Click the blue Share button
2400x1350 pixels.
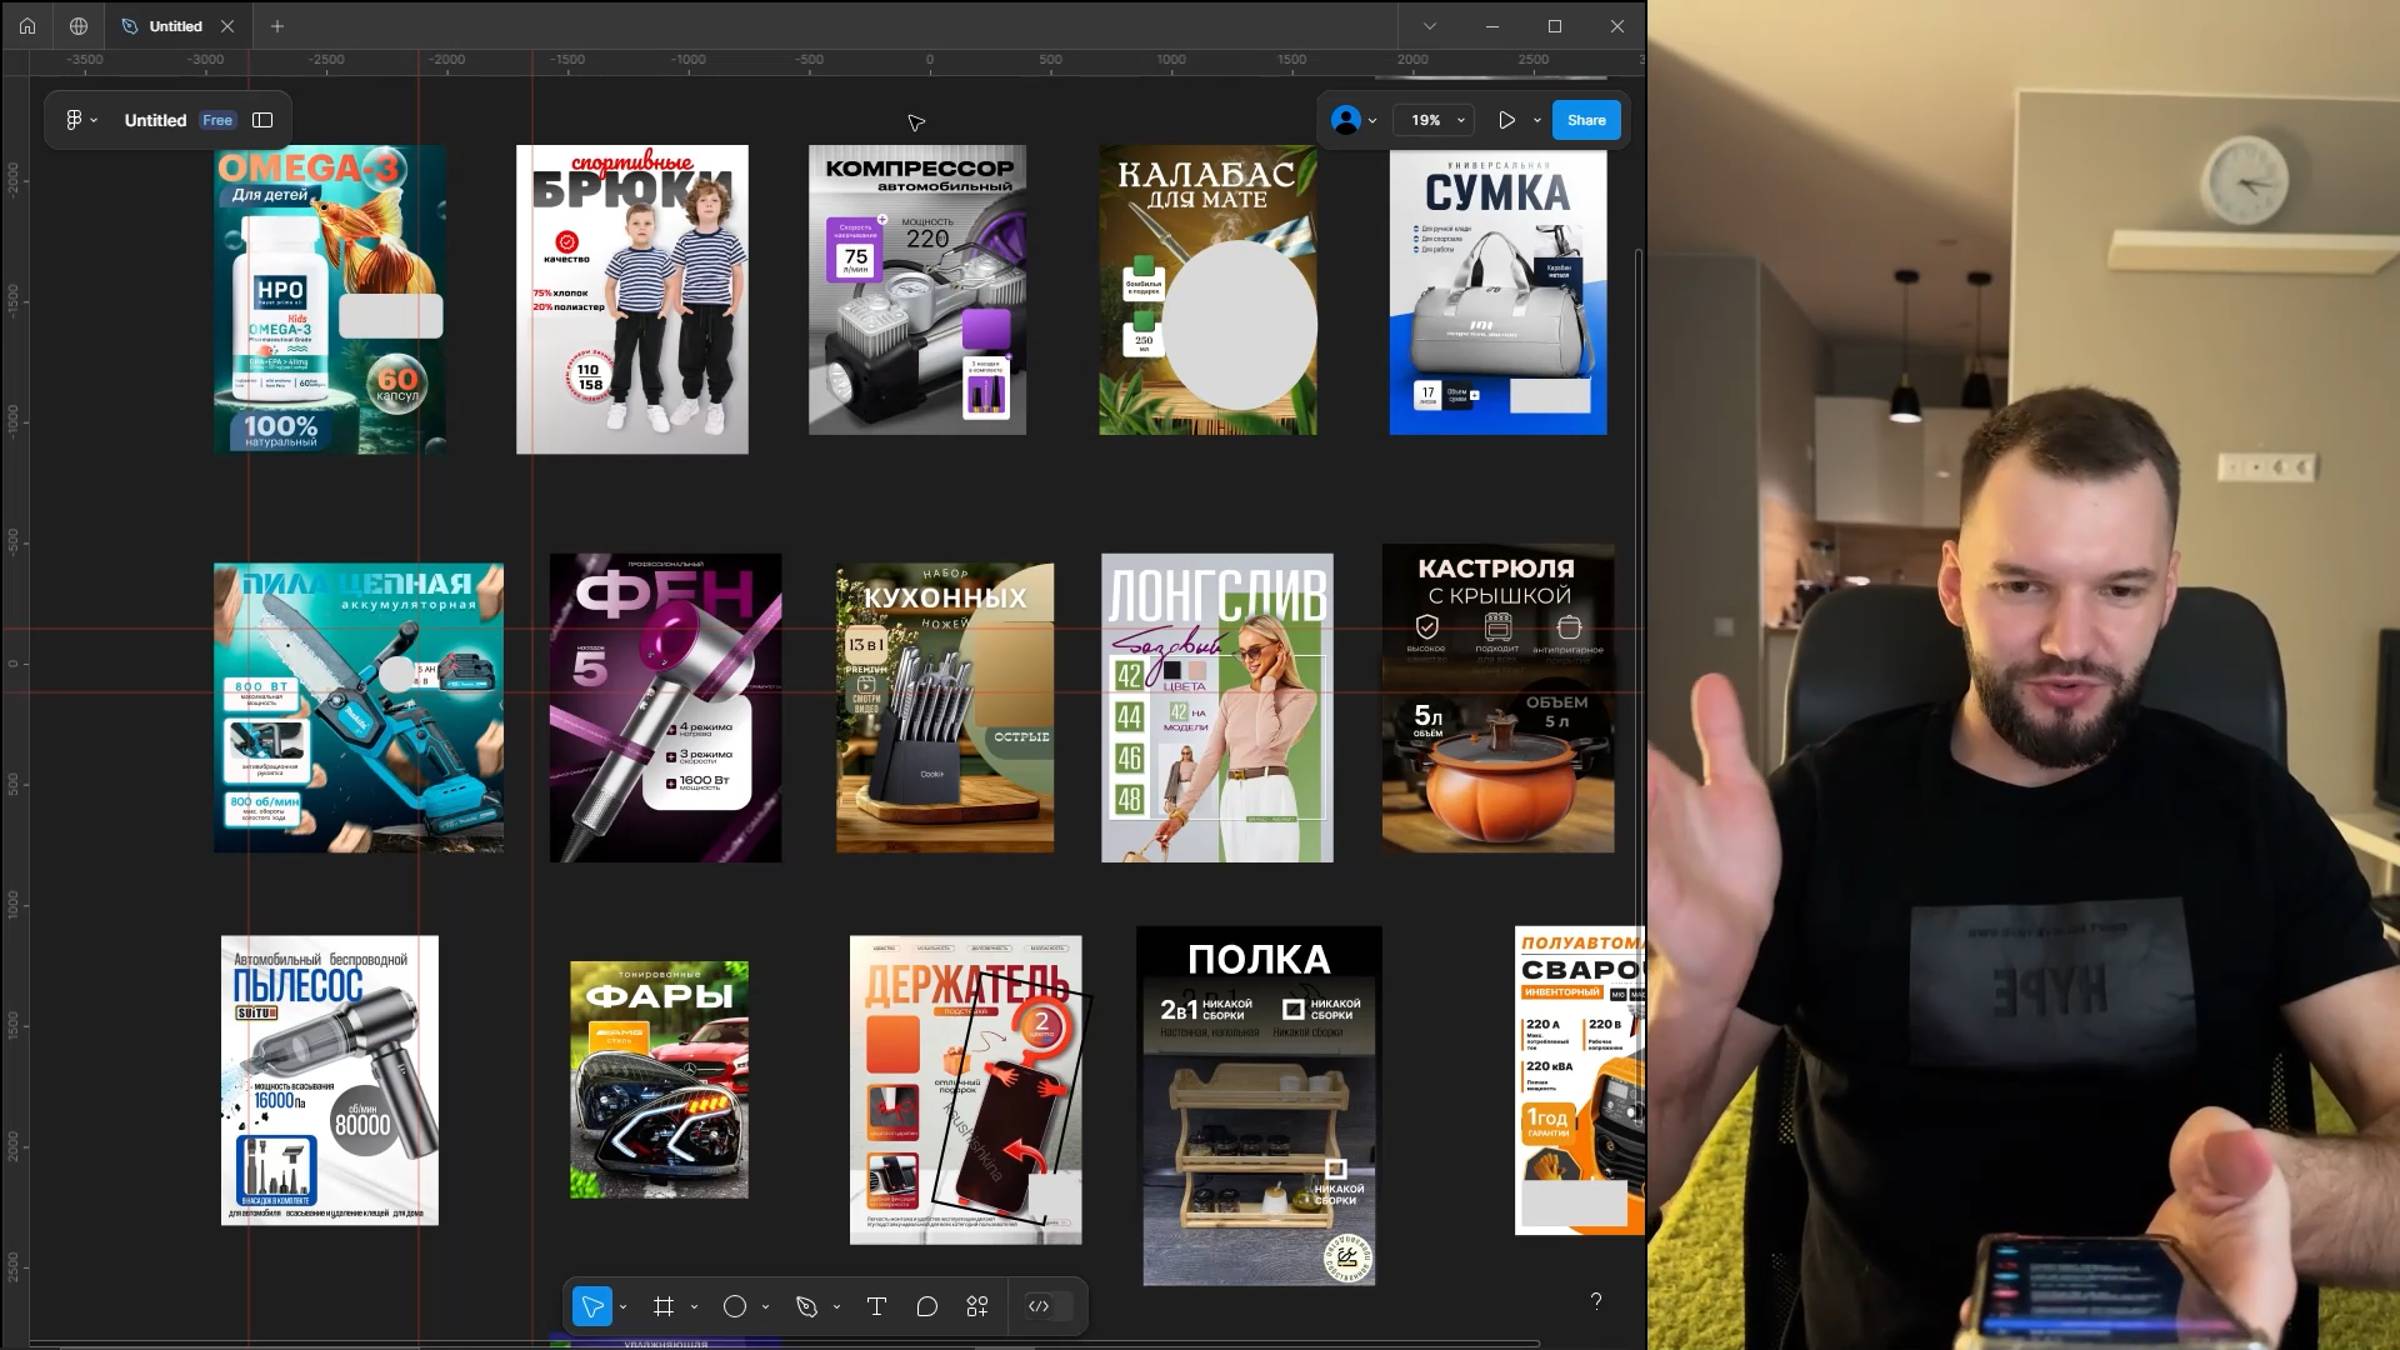click(x=1586, y=120)
